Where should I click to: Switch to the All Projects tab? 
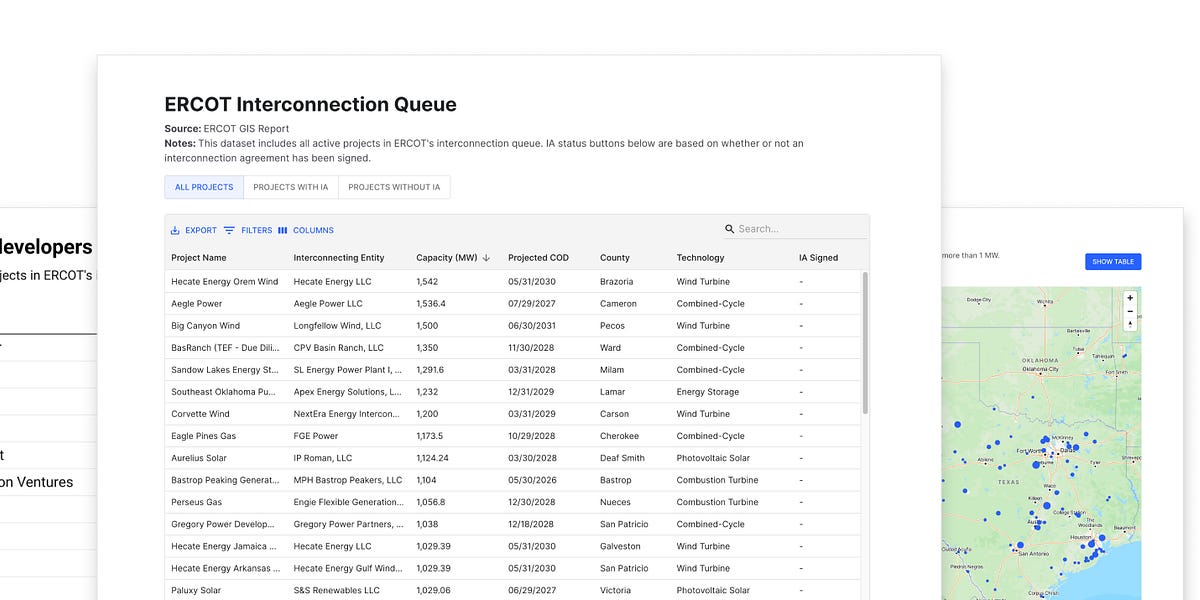click(x=204, y=187)
